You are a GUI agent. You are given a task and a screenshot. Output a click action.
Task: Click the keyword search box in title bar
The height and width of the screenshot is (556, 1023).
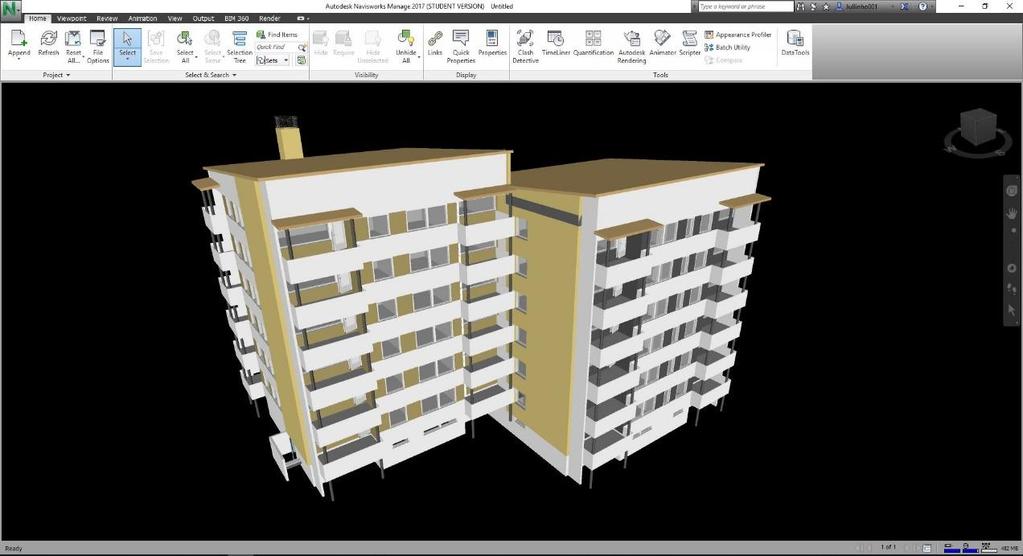click(746, 7)
